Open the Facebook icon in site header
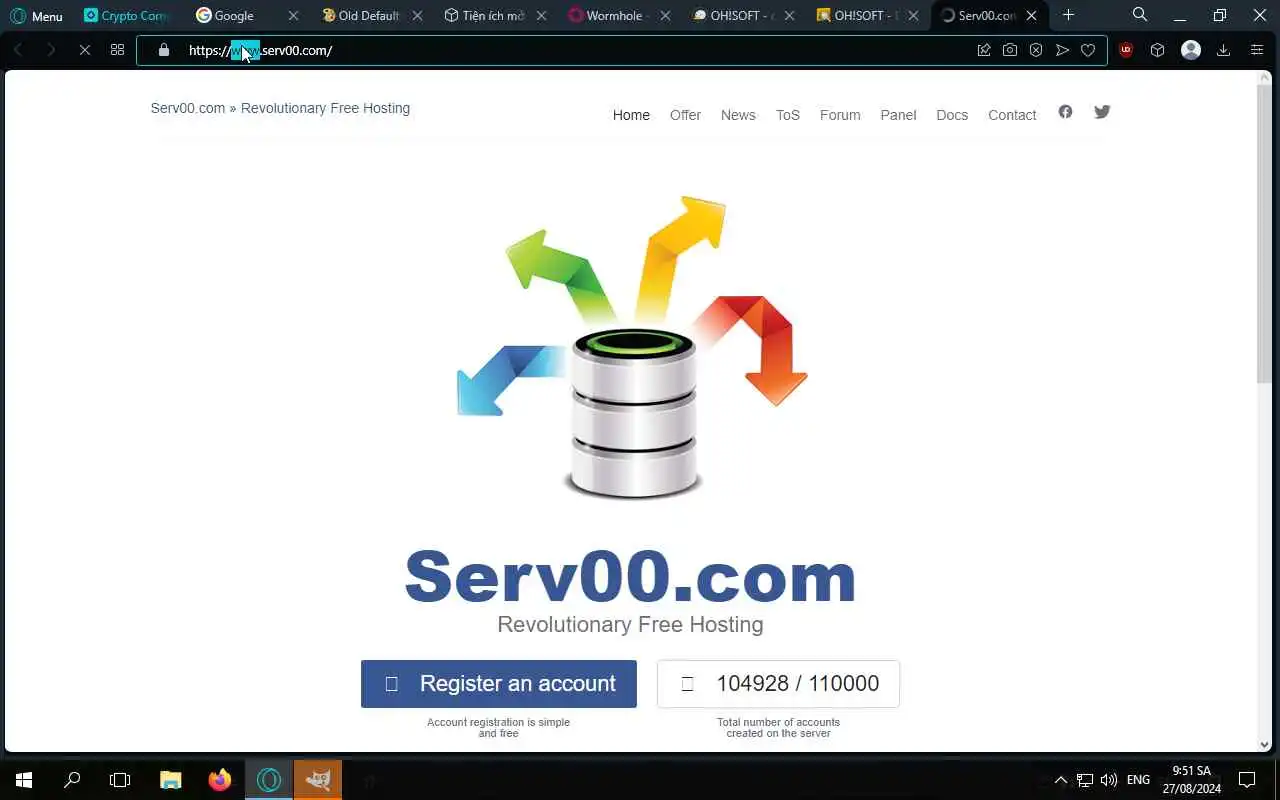 [1065, 112]
